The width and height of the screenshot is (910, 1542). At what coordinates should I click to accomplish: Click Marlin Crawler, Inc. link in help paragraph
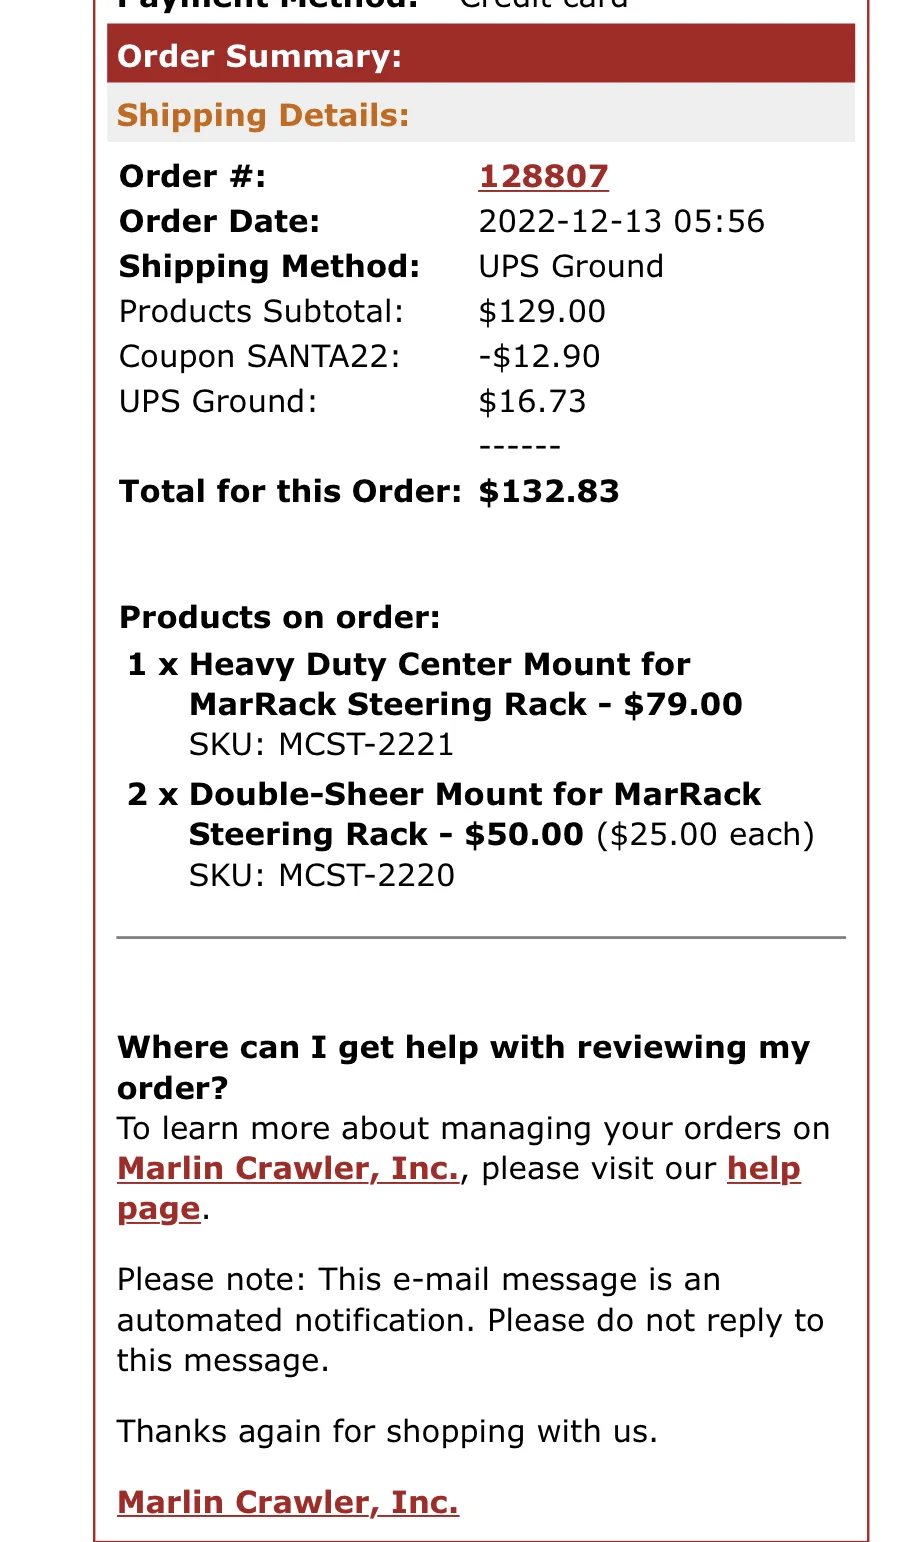pos(288,1168)
